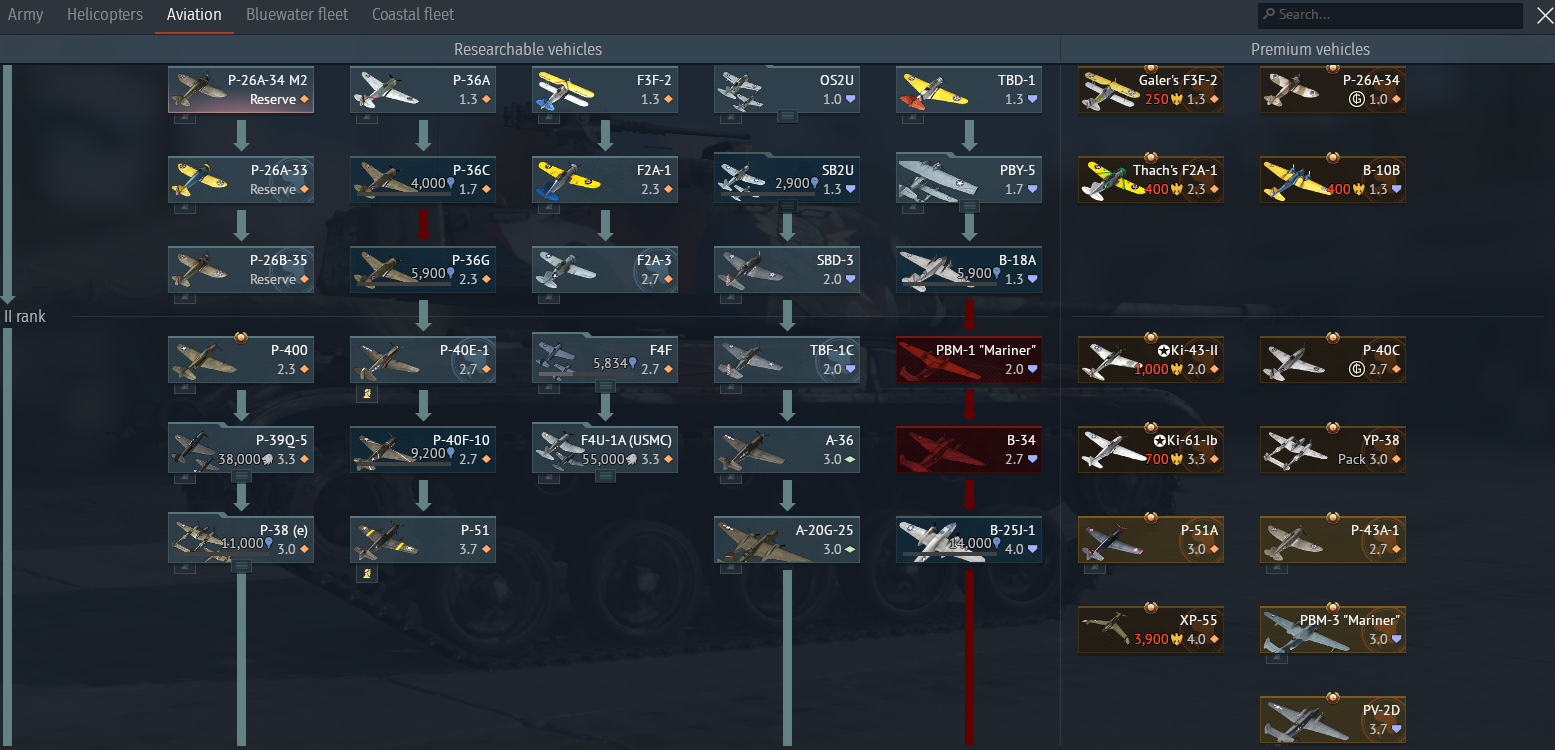The image size is (1555, 750).
Task: Click the Researchable vehicles header
Action: point(528,49)
